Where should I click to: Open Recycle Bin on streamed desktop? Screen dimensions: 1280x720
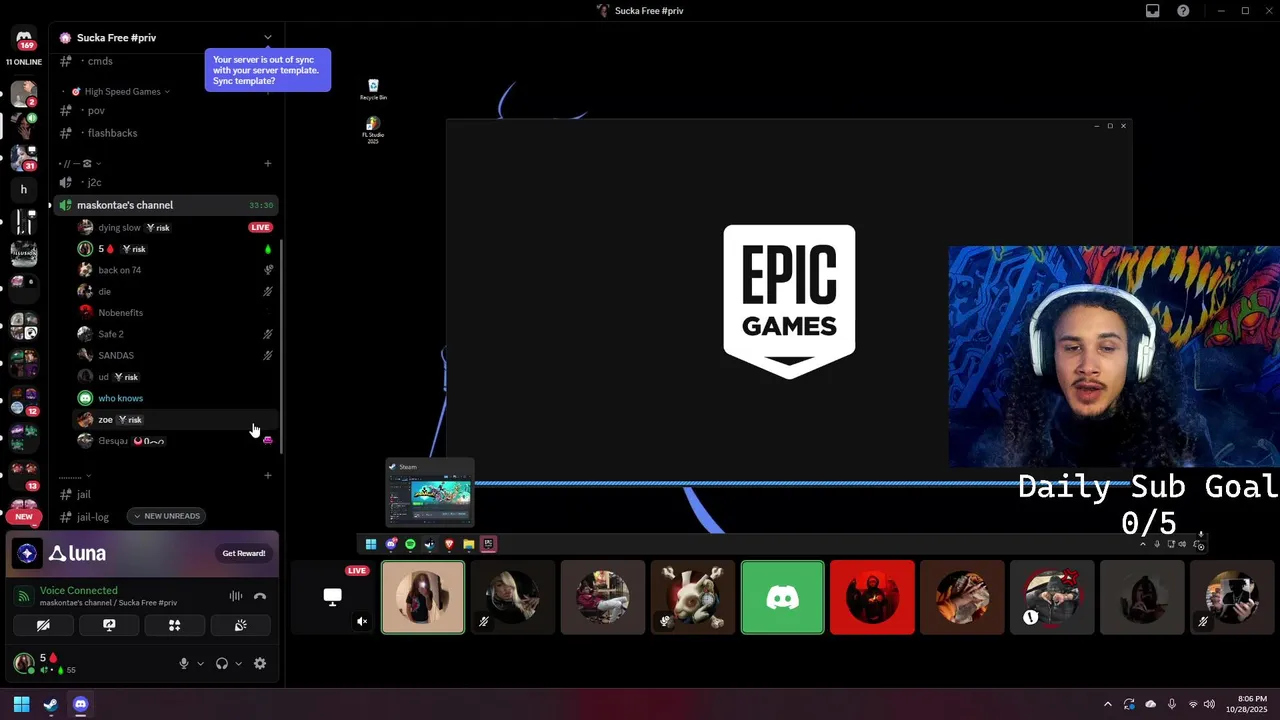tap(373, 90)
